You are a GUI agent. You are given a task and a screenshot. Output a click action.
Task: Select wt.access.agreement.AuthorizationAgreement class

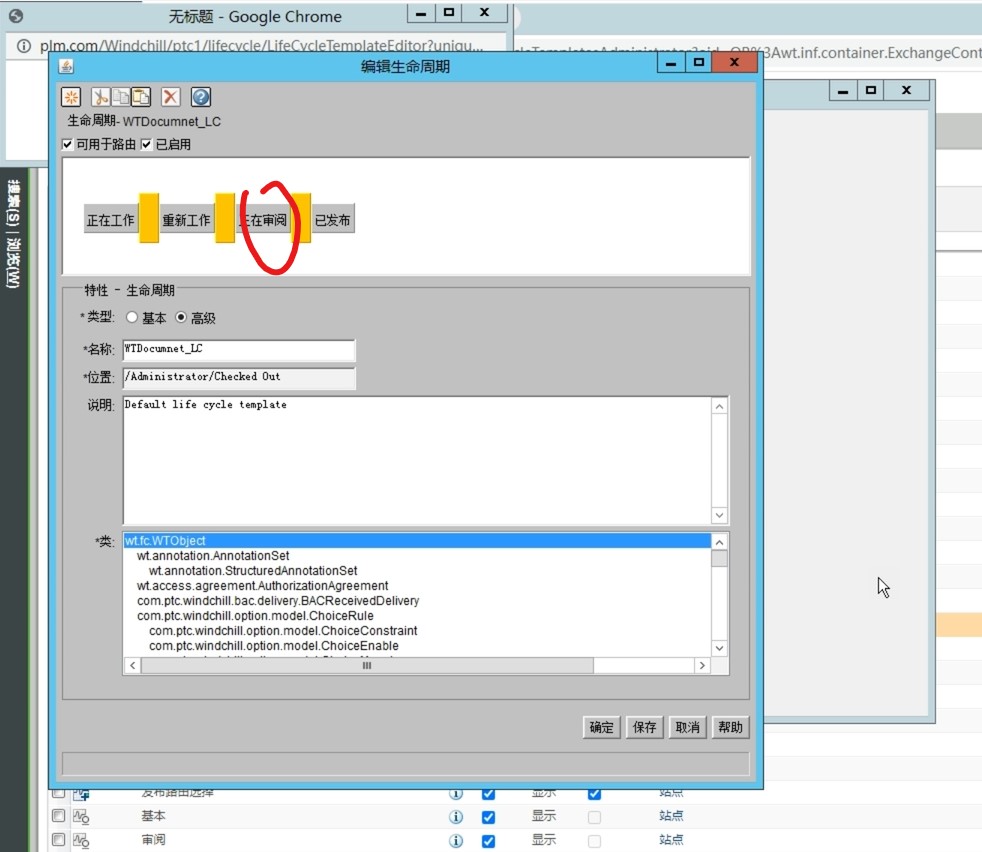click(x=262, y=586)
